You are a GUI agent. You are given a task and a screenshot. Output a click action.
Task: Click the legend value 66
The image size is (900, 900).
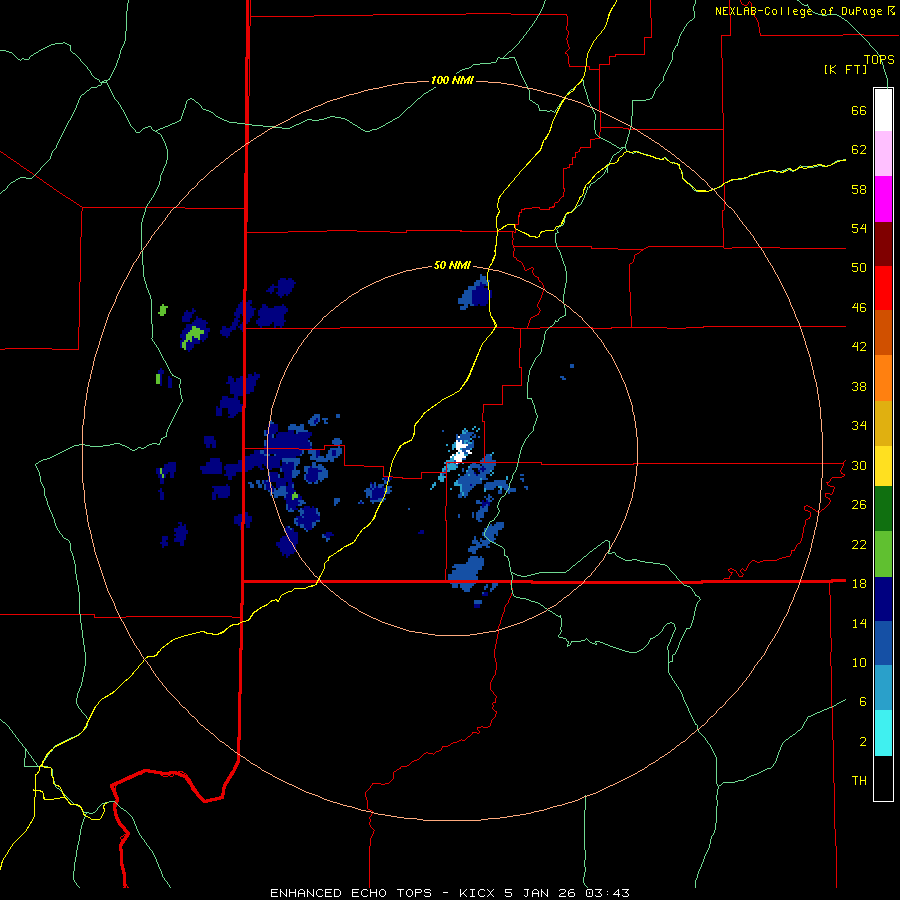859,110
